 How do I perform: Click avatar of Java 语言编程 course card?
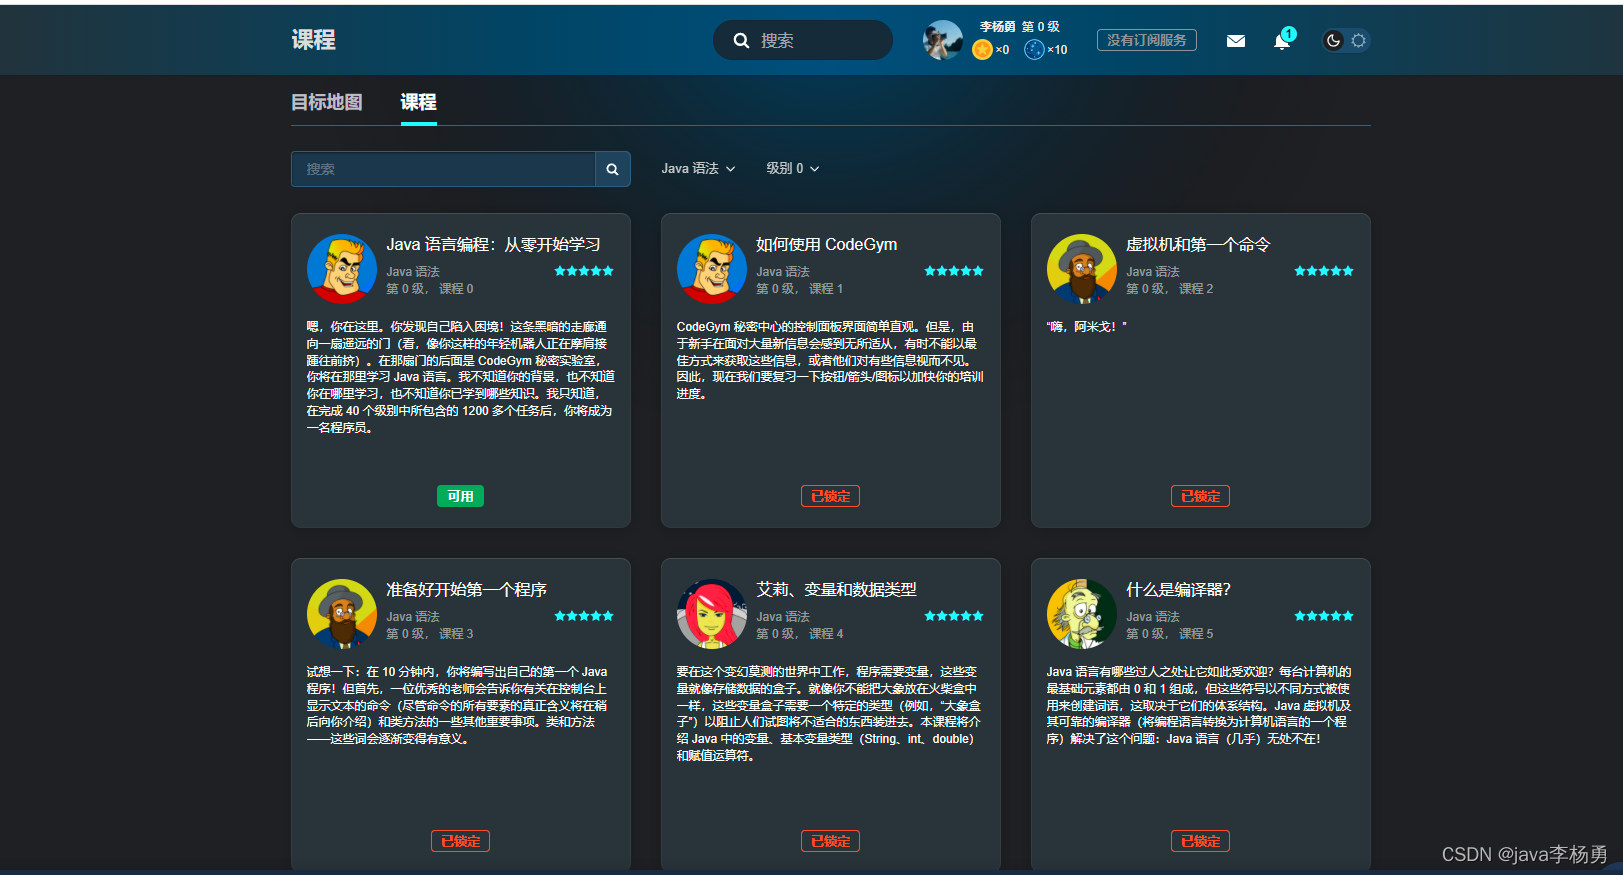(342, 269)
